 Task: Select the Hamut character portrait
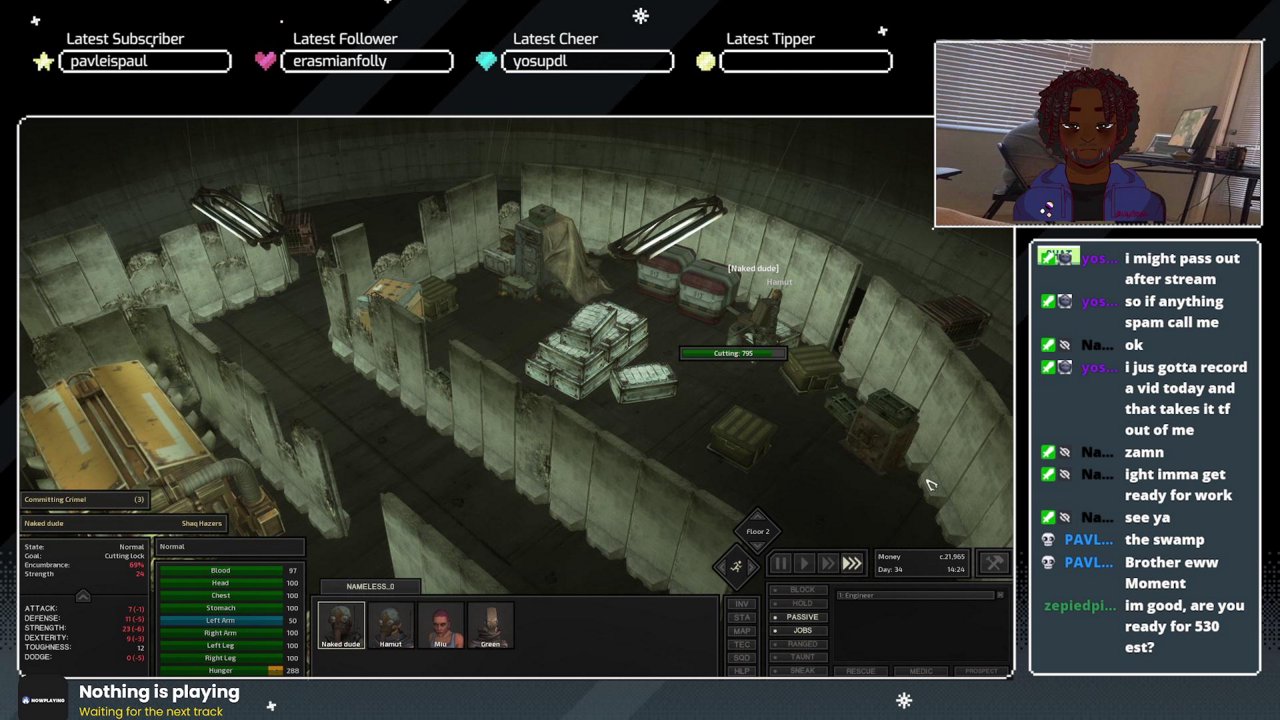391,625
